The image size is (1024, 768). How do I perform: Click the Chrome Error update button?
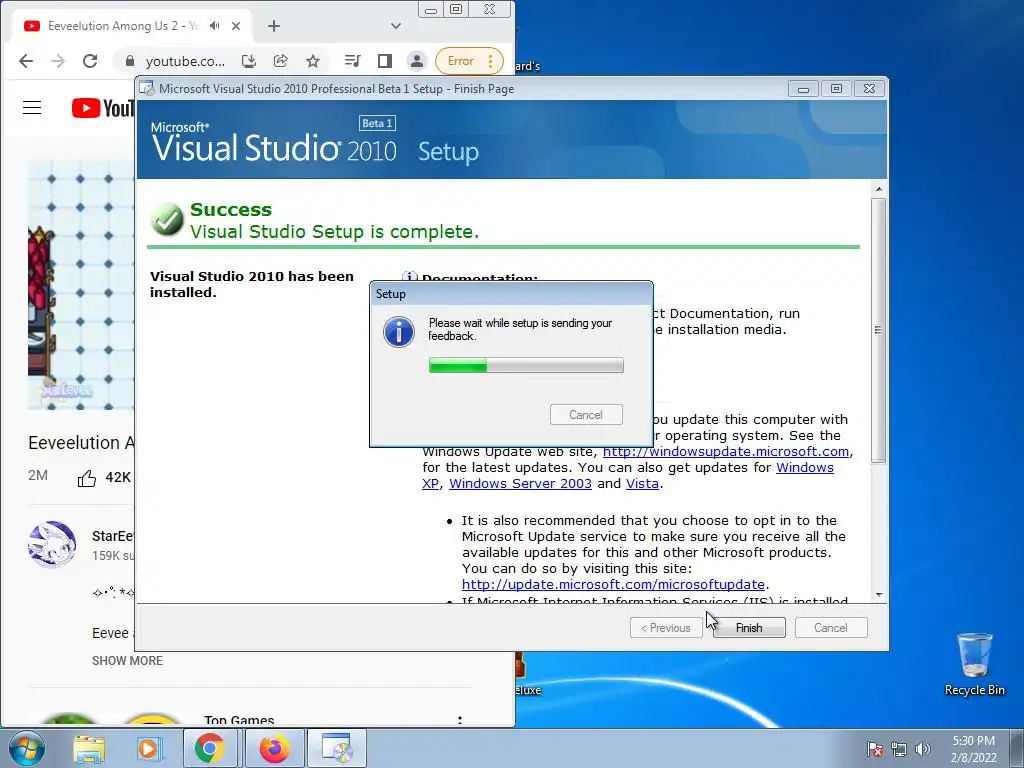(x=469, y=61)
